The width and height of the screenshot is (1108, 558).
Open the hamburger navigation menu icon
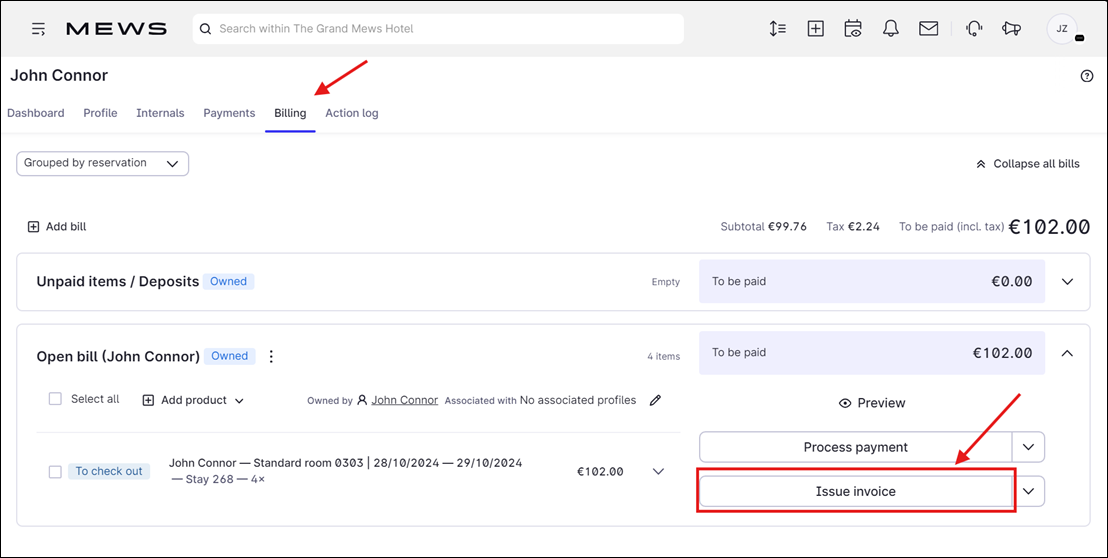click(39, 29)
